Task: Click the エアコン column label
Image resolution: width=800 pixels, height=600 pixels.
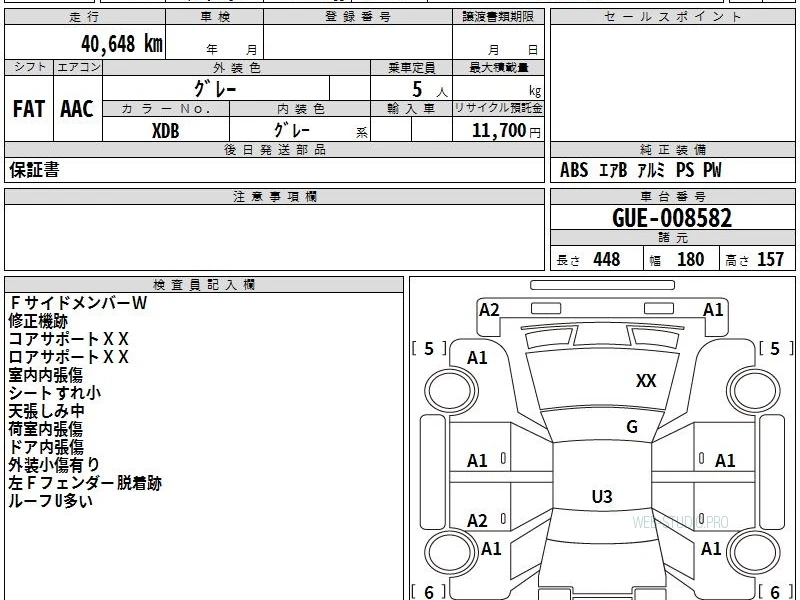Action: pos(78,67)
